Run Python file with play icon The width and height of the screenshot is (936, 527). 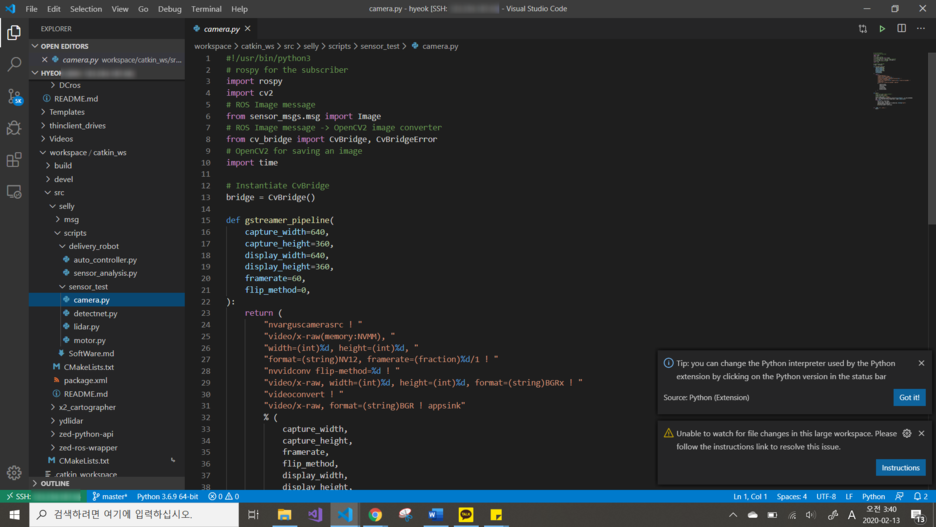(x=882, y=29)
